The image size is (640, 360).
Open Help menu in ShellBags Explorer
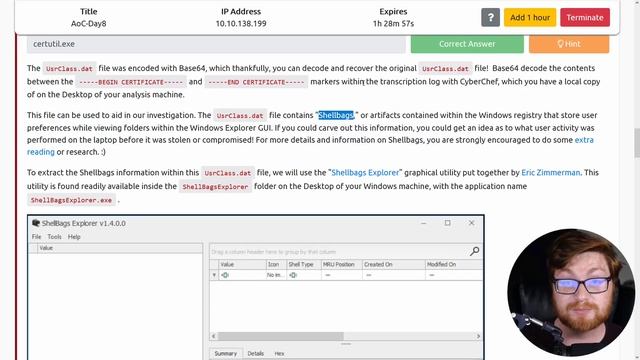(74, 237)
